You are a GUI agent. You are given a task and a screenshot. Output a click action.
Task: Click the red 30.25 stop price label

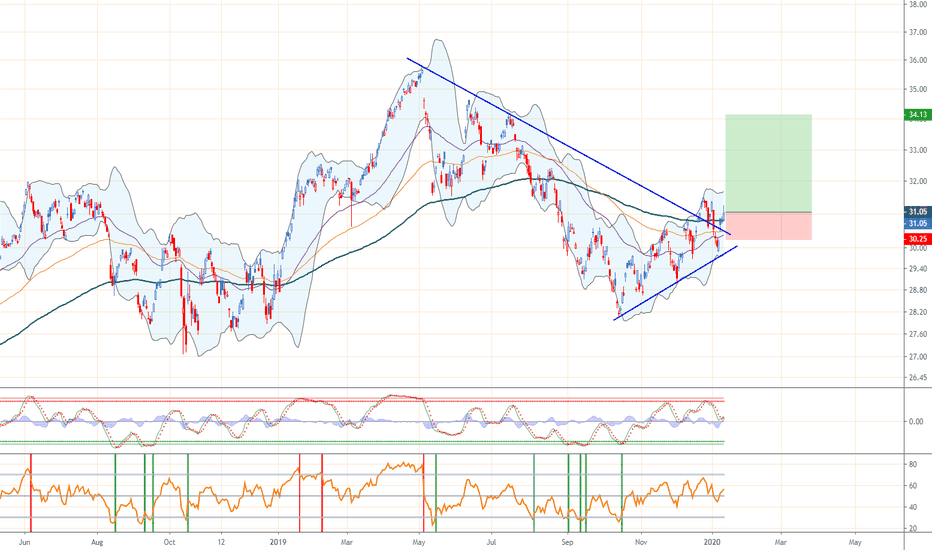(917, 239)
